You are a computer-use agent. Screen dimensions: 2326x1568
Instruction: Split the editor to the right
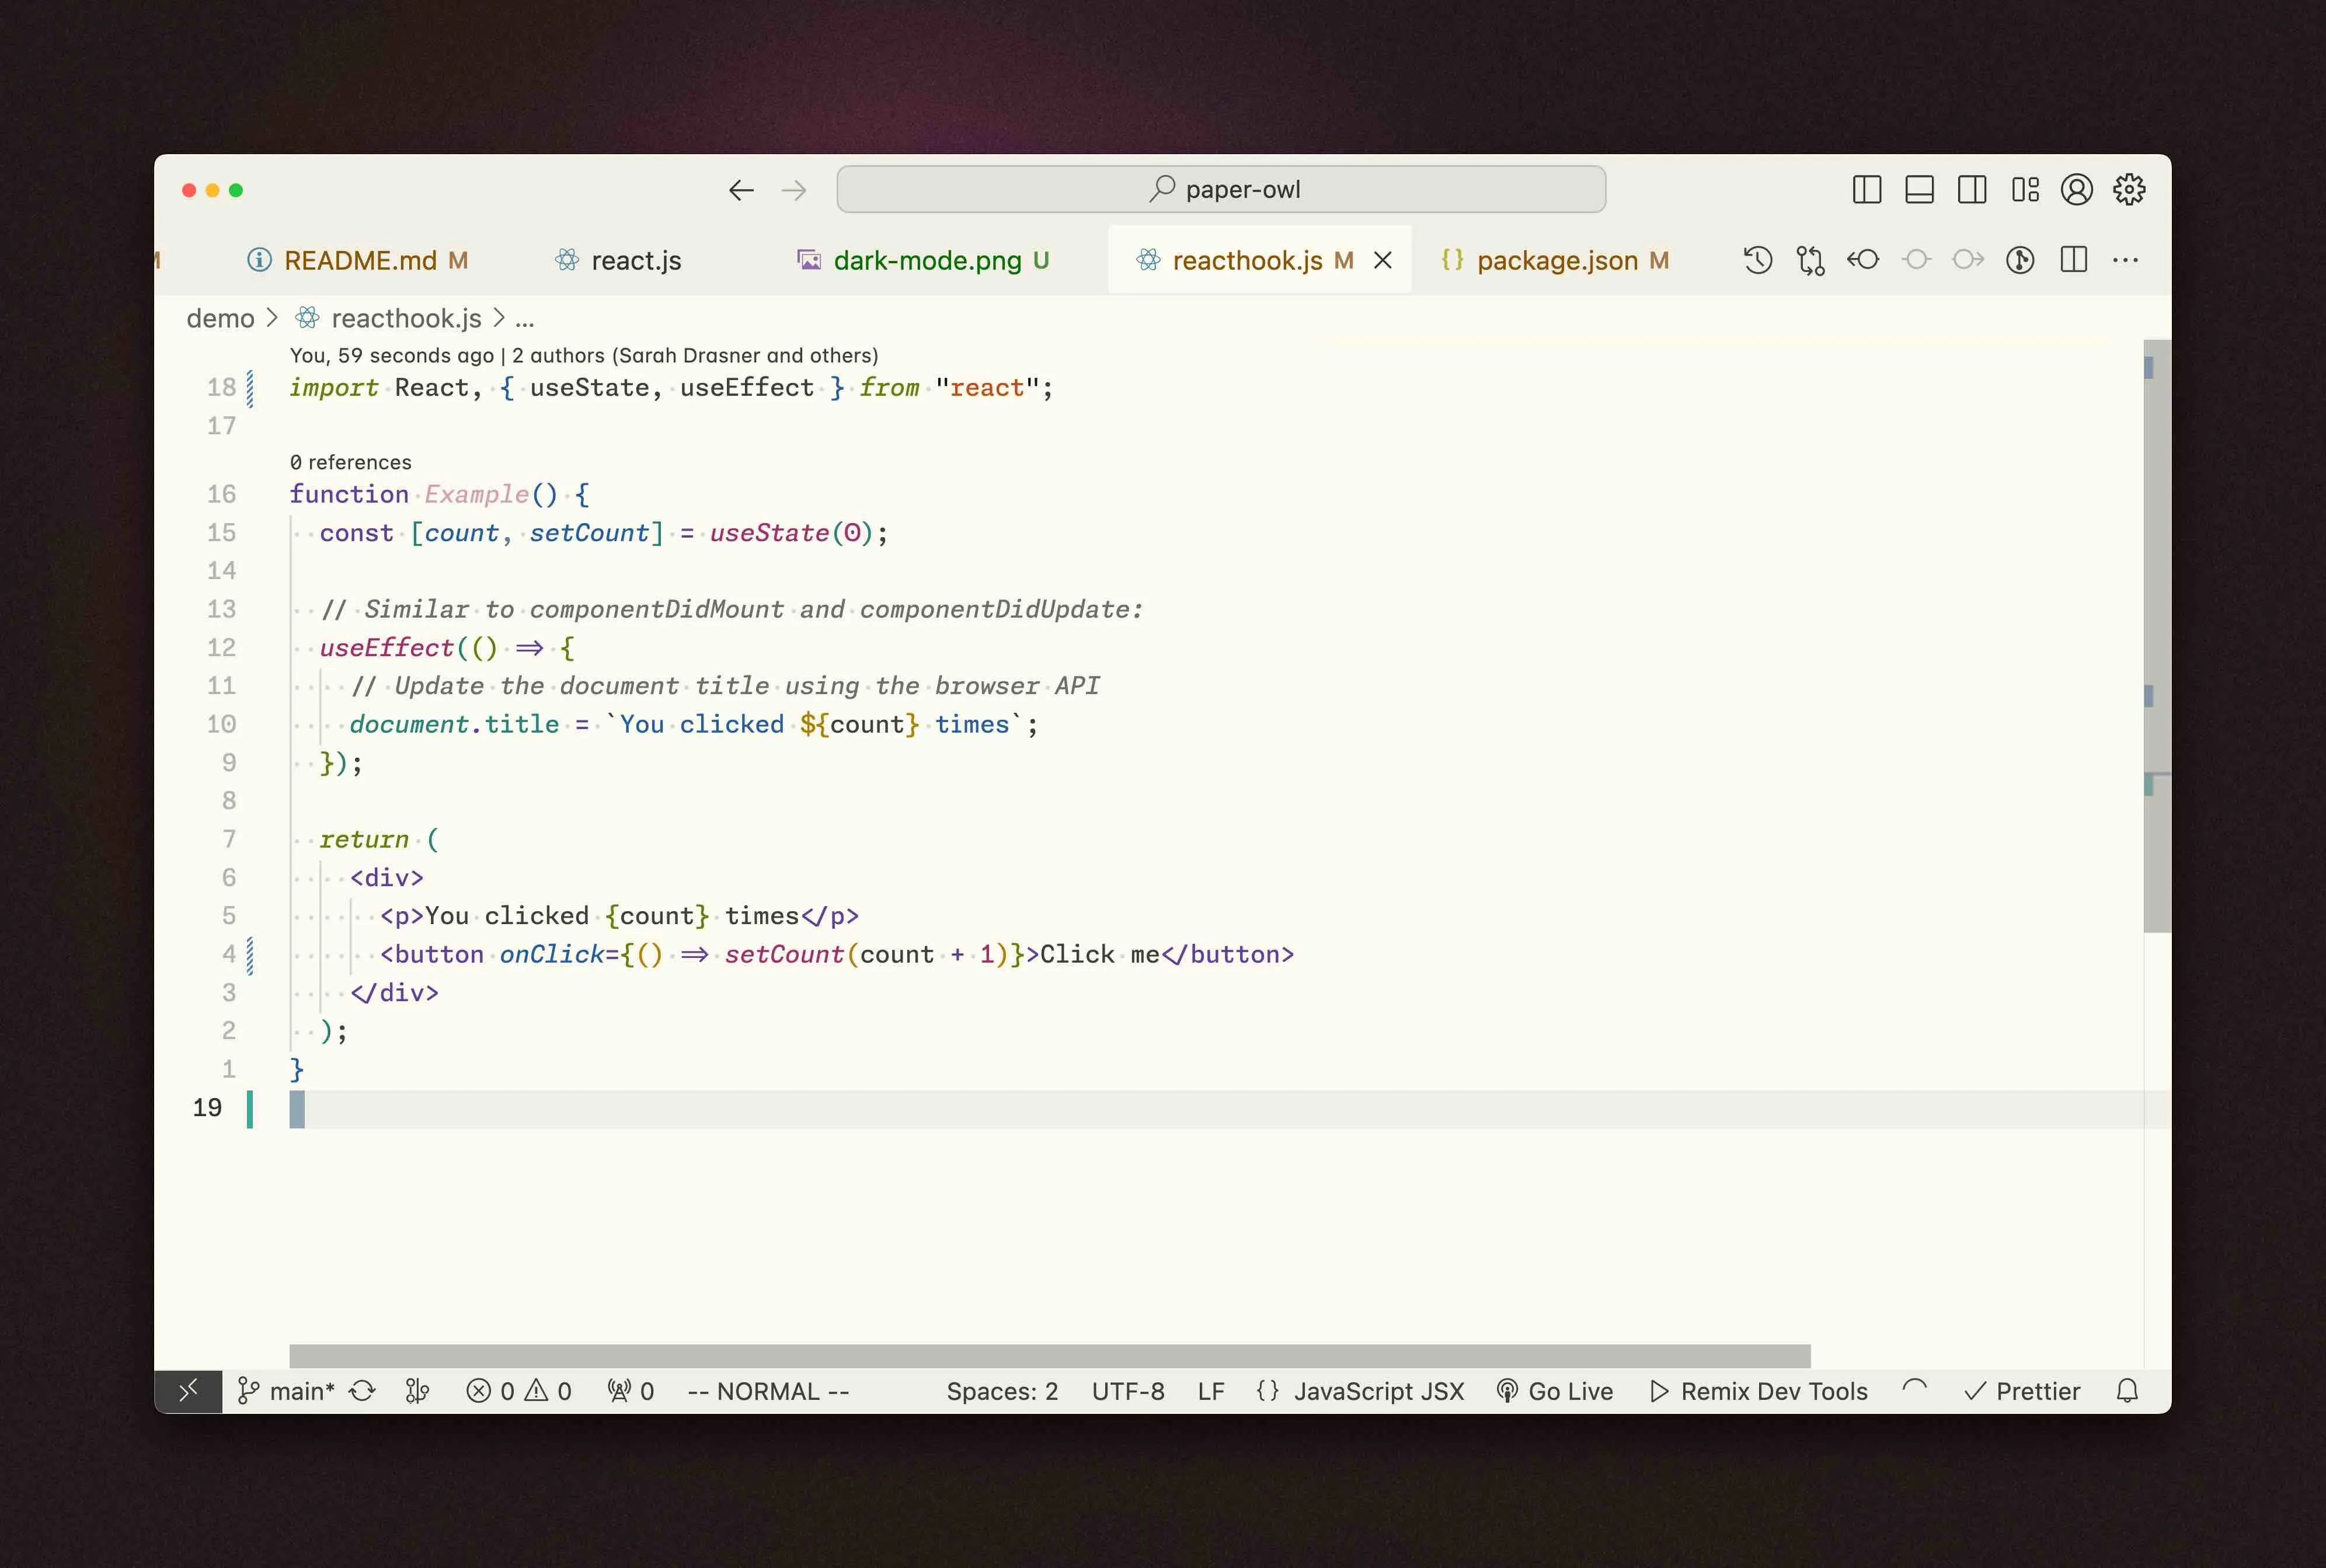[2074, 260]
